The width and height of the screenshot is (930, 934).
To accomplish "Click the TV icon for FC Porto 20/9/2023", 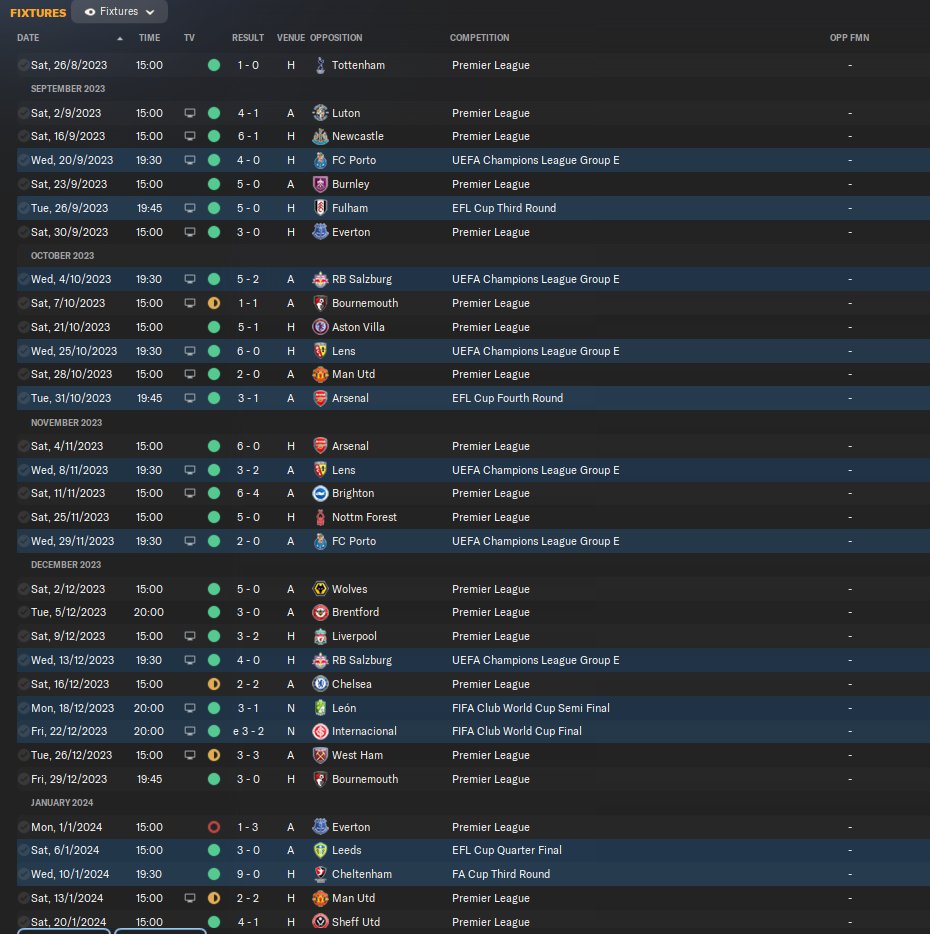I will [x=189, y=160].
